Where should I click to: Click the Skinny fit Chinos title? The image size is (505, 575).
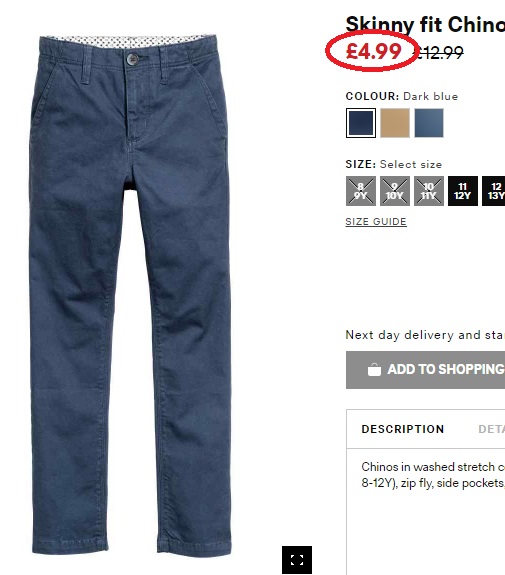point(425,25)
